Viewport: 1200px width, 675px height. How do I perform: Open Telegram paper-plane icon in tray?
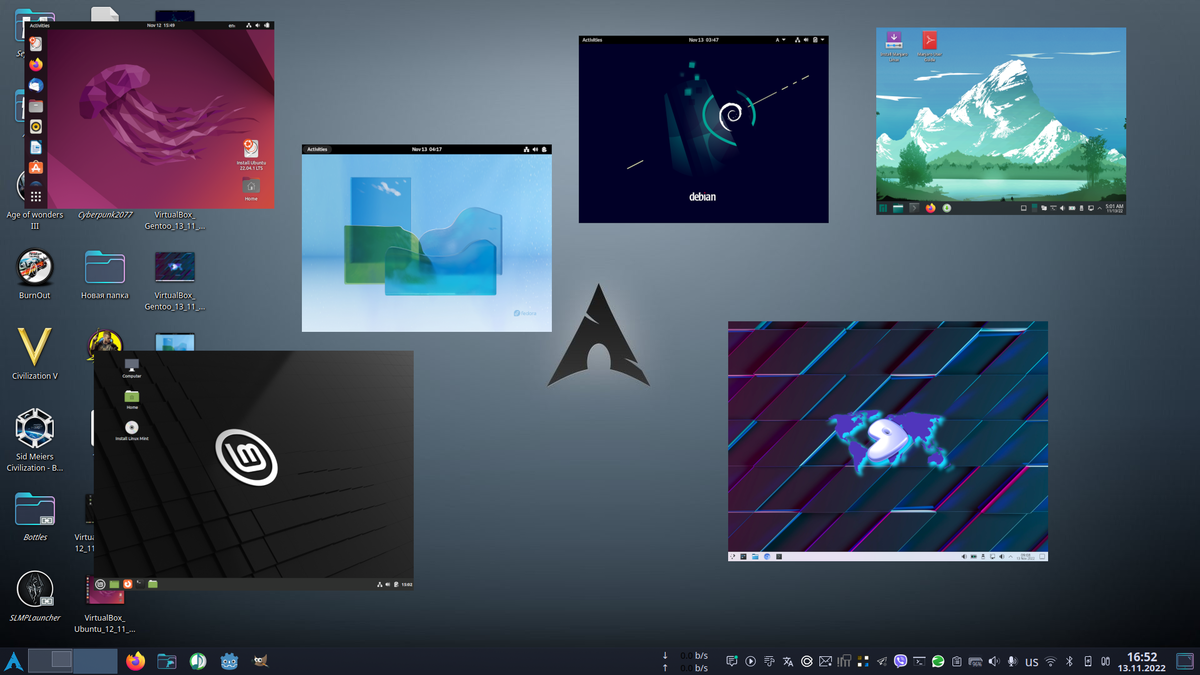click(881, 661)
